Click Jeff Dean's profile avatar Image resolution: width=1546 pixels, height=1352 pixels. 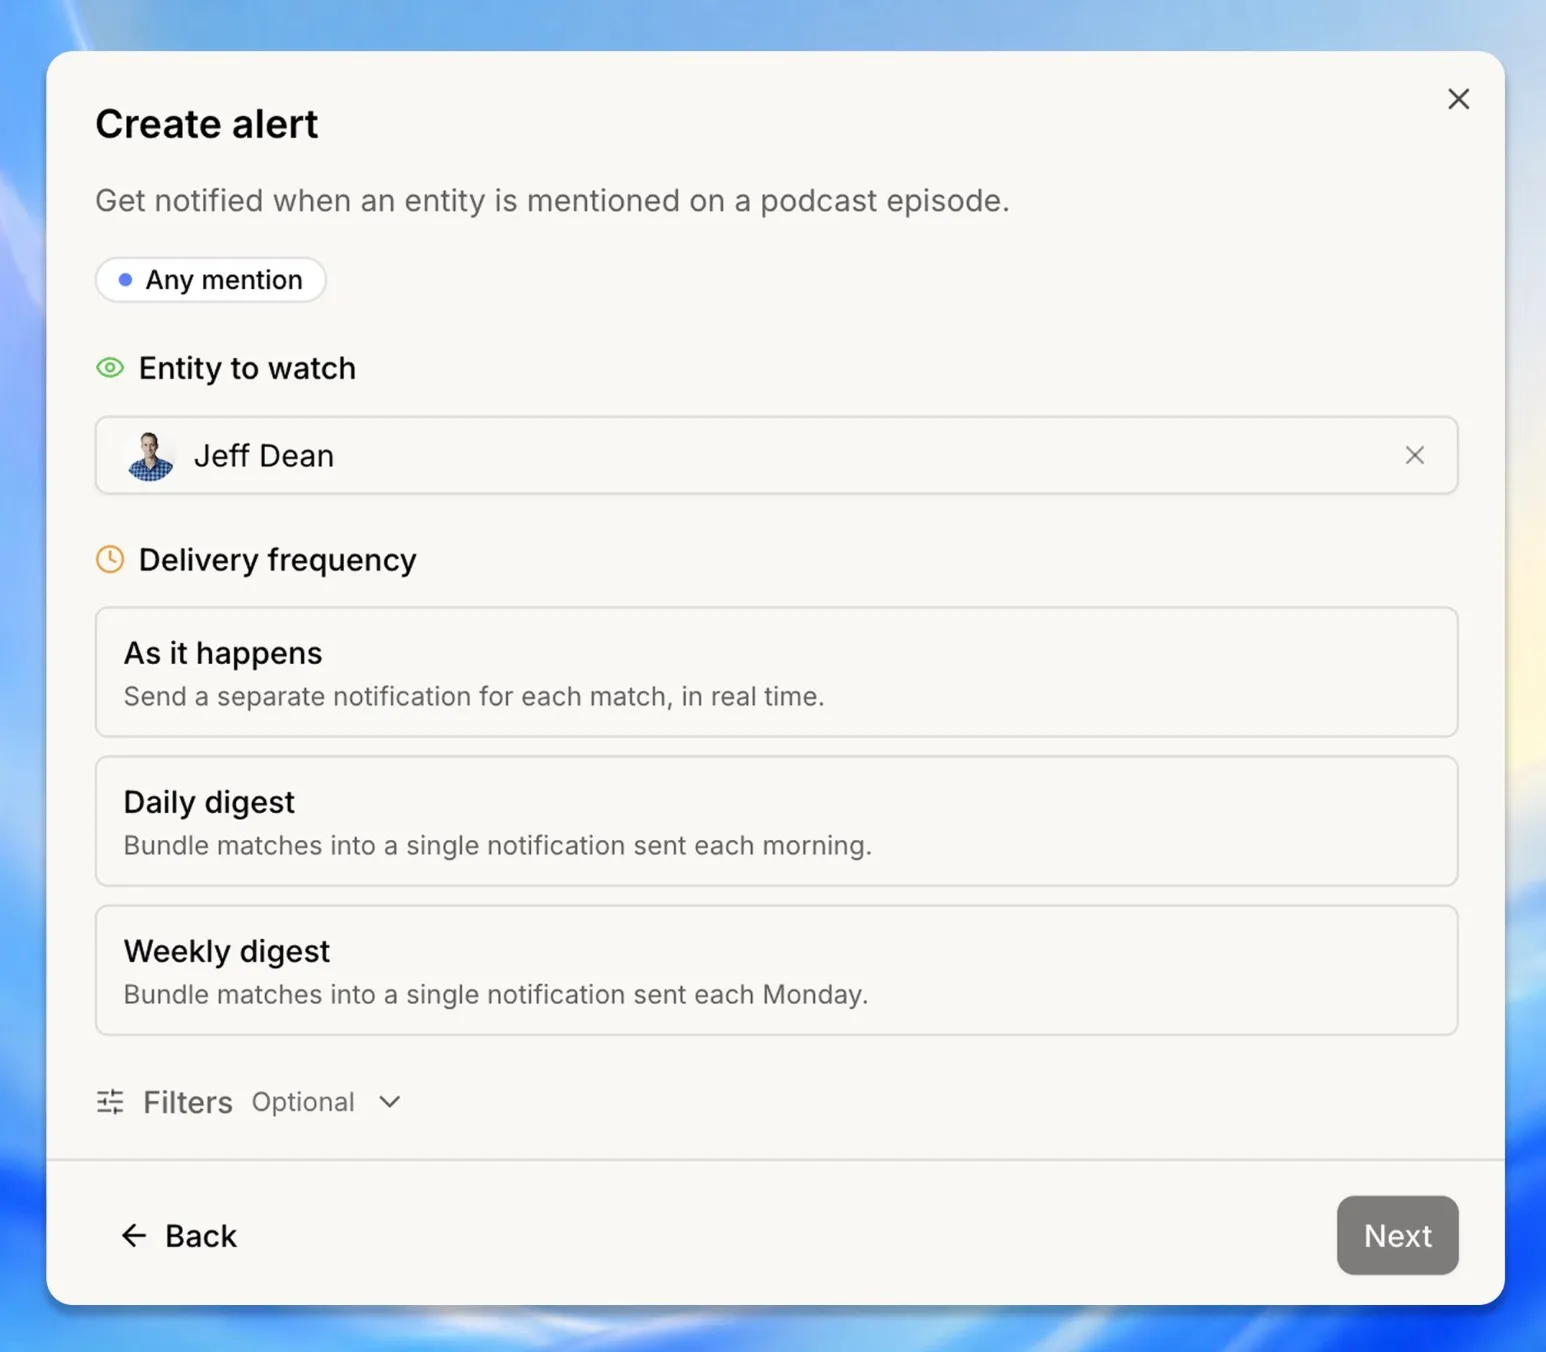click(151, 456)
